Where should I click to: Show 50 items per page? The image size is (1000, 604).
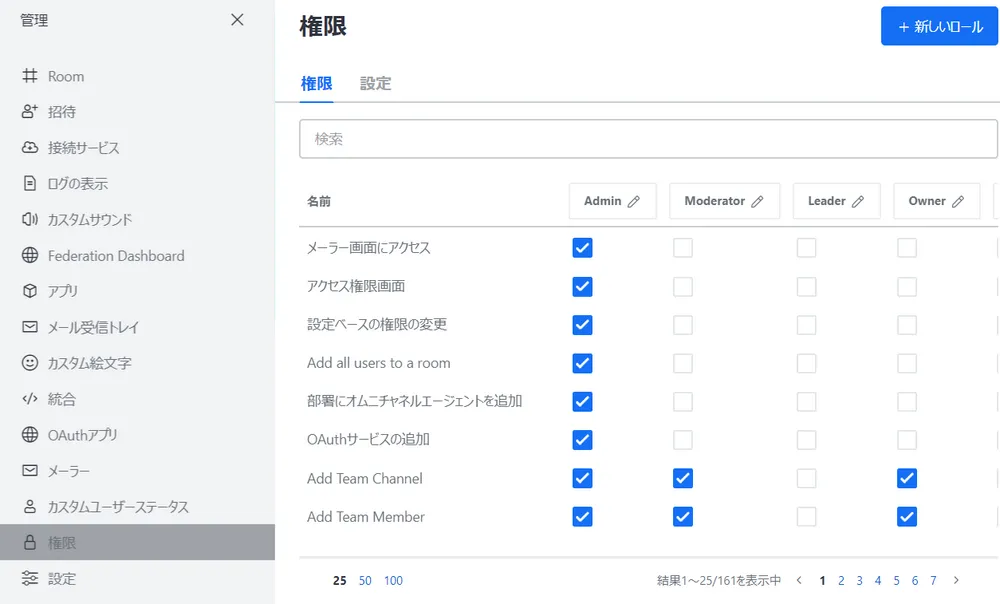pos(365,580)
